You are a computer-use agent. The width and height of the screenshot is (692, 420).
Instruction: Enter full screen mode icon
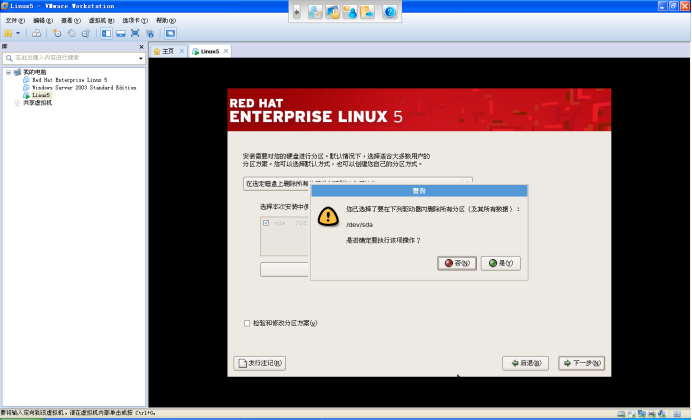(135, 33)
